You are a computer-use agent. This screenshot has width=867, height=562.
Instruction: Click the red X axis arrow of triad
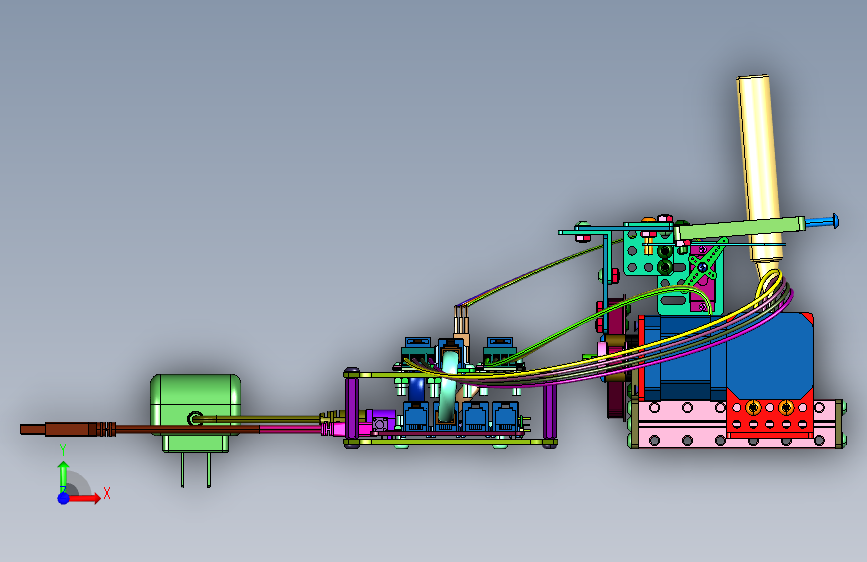tap(86, 498)
